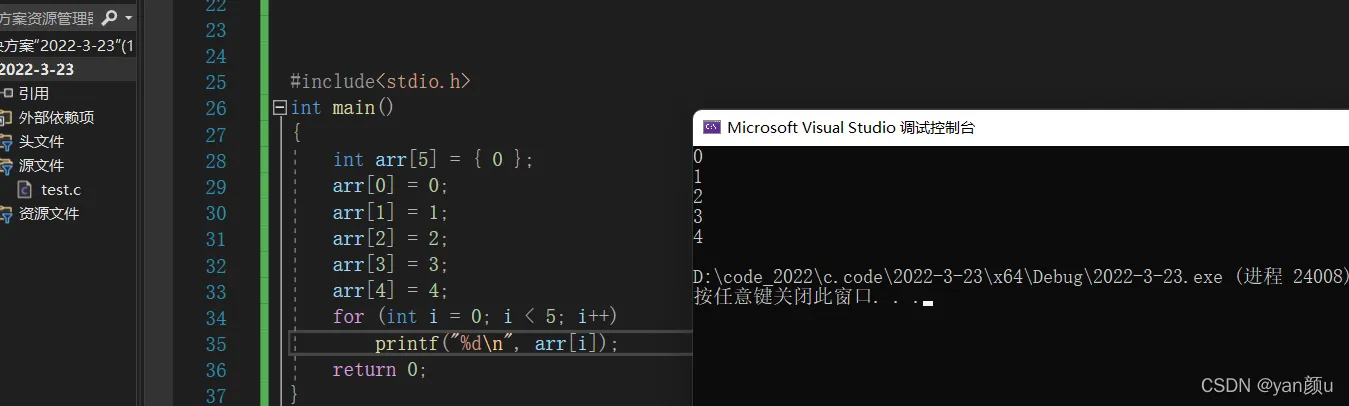Select the 源文件 tree item
Viewport: 1349px width, 406px height.
[x=42, y=165]
